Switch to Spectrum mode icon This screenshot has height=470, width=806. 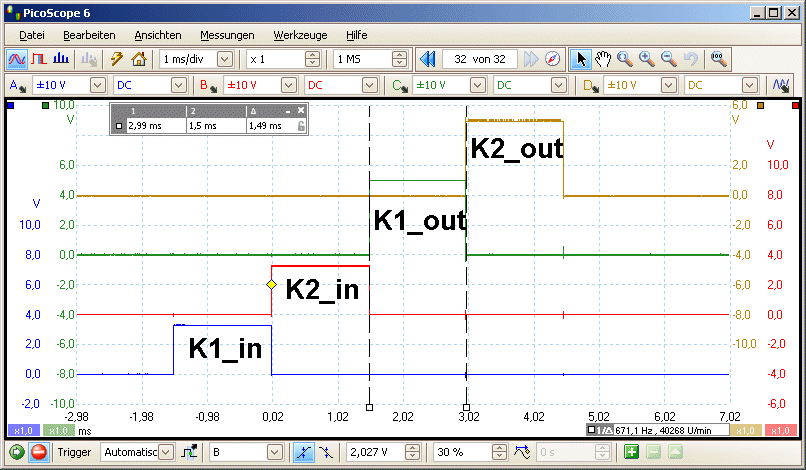[x=62, y=59]
